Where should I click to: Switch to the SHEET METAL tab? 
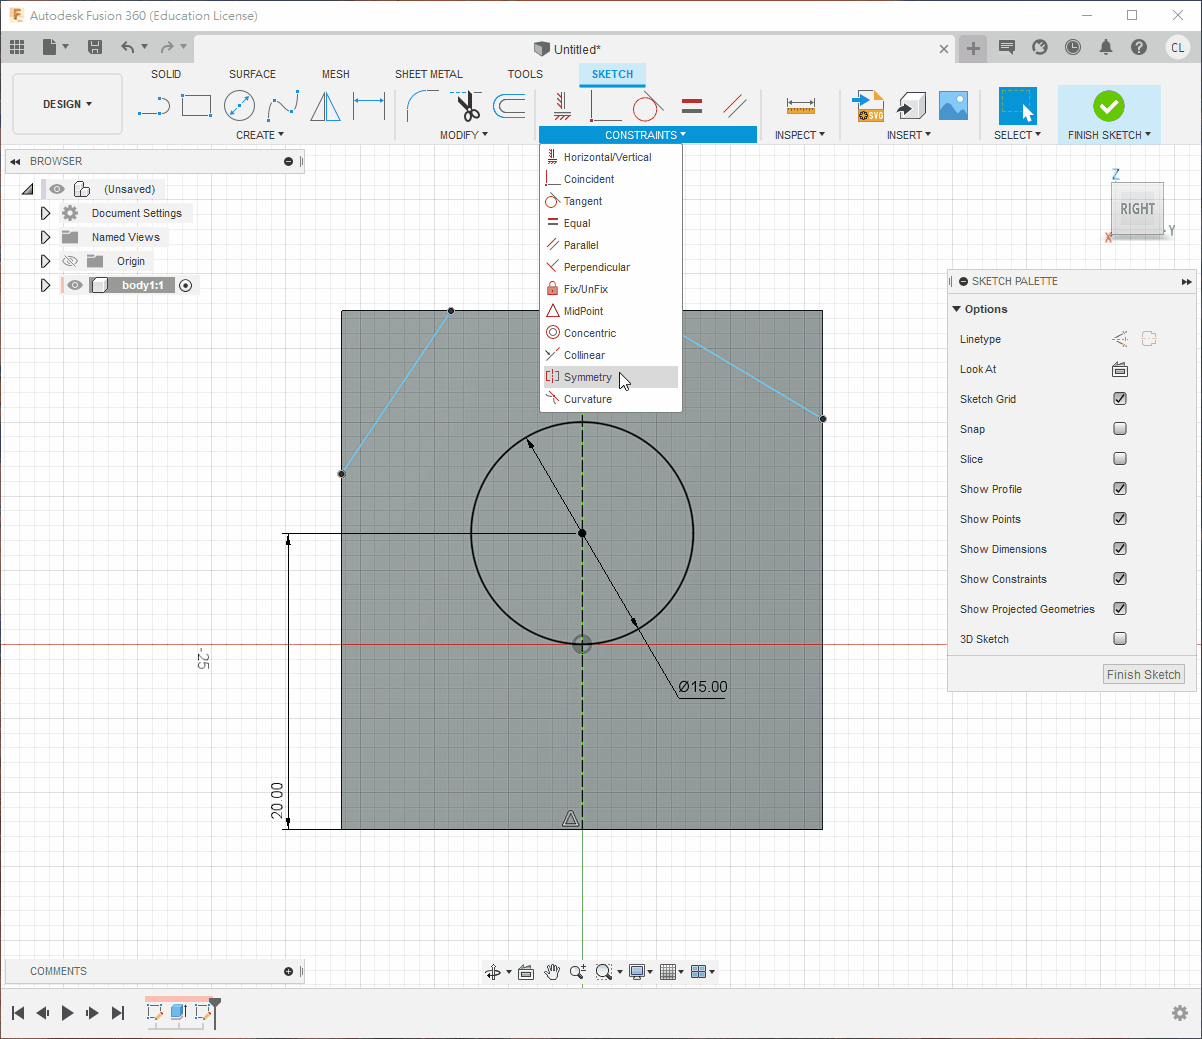pyautogui.click(x=428, y=74)
